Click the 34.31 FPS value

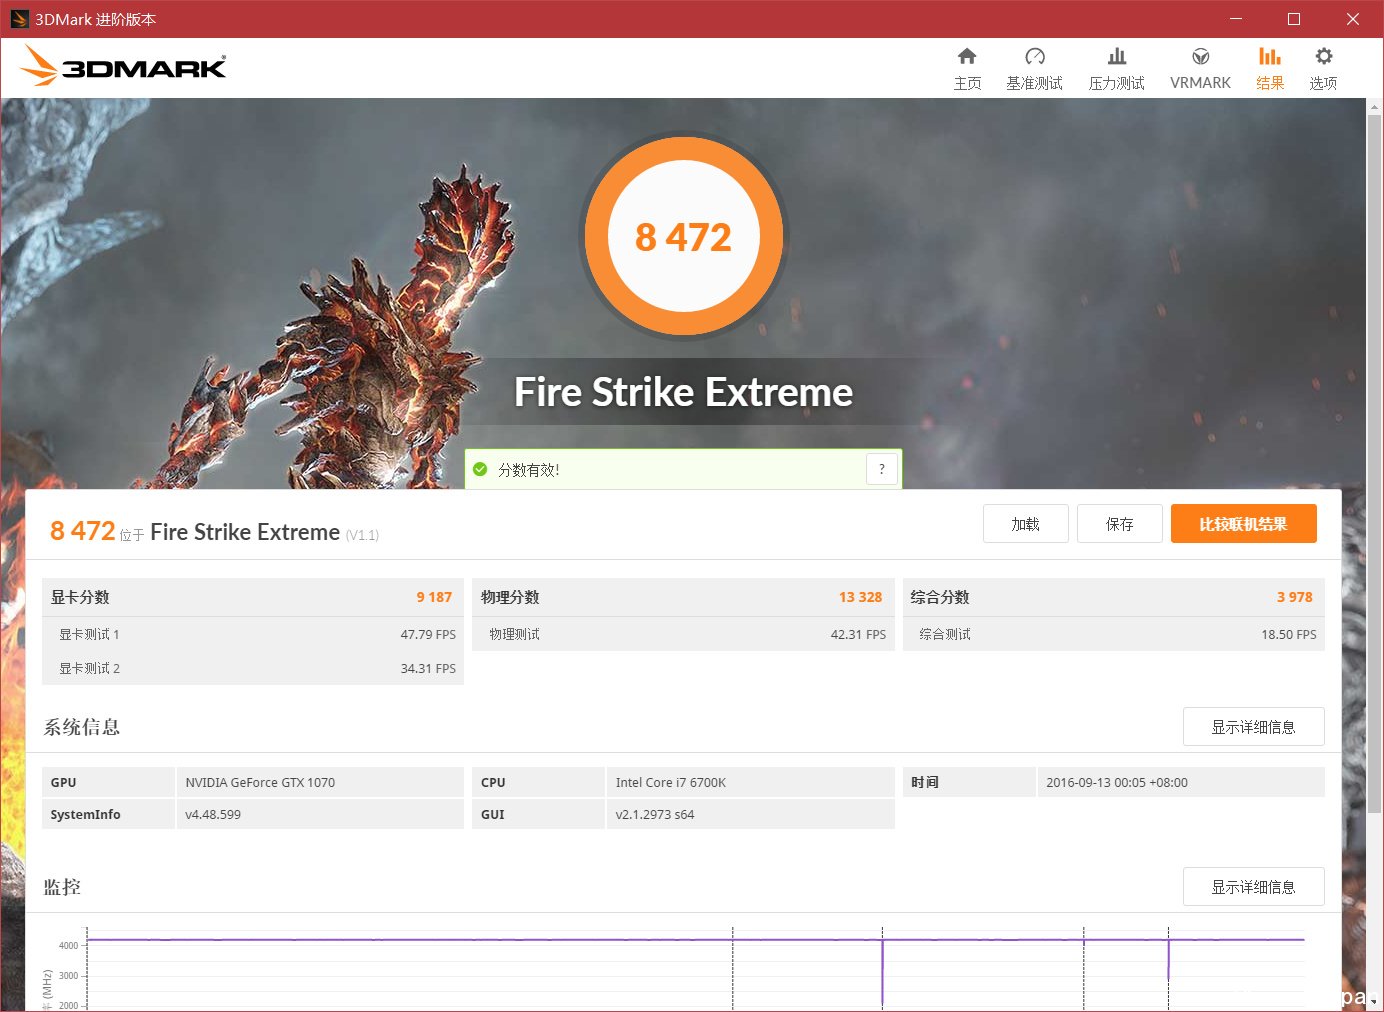coord(428,668)
